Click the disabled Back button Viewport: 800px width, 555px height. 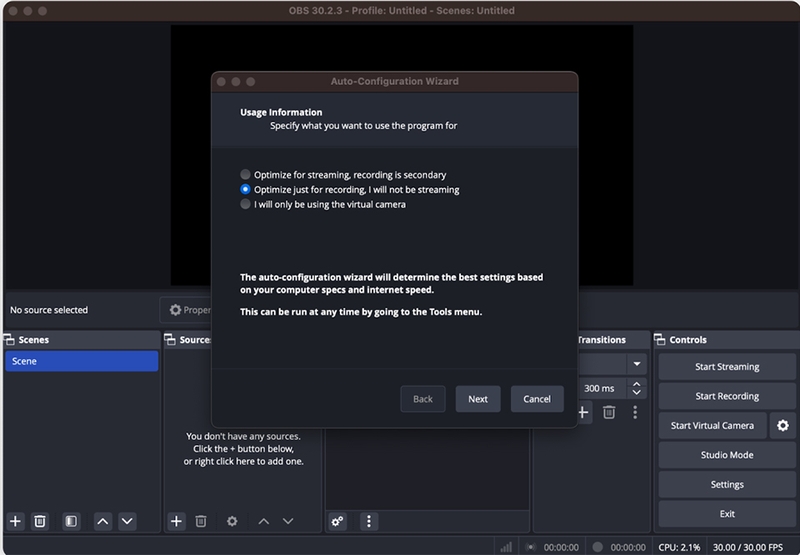(x=422, y=399)
